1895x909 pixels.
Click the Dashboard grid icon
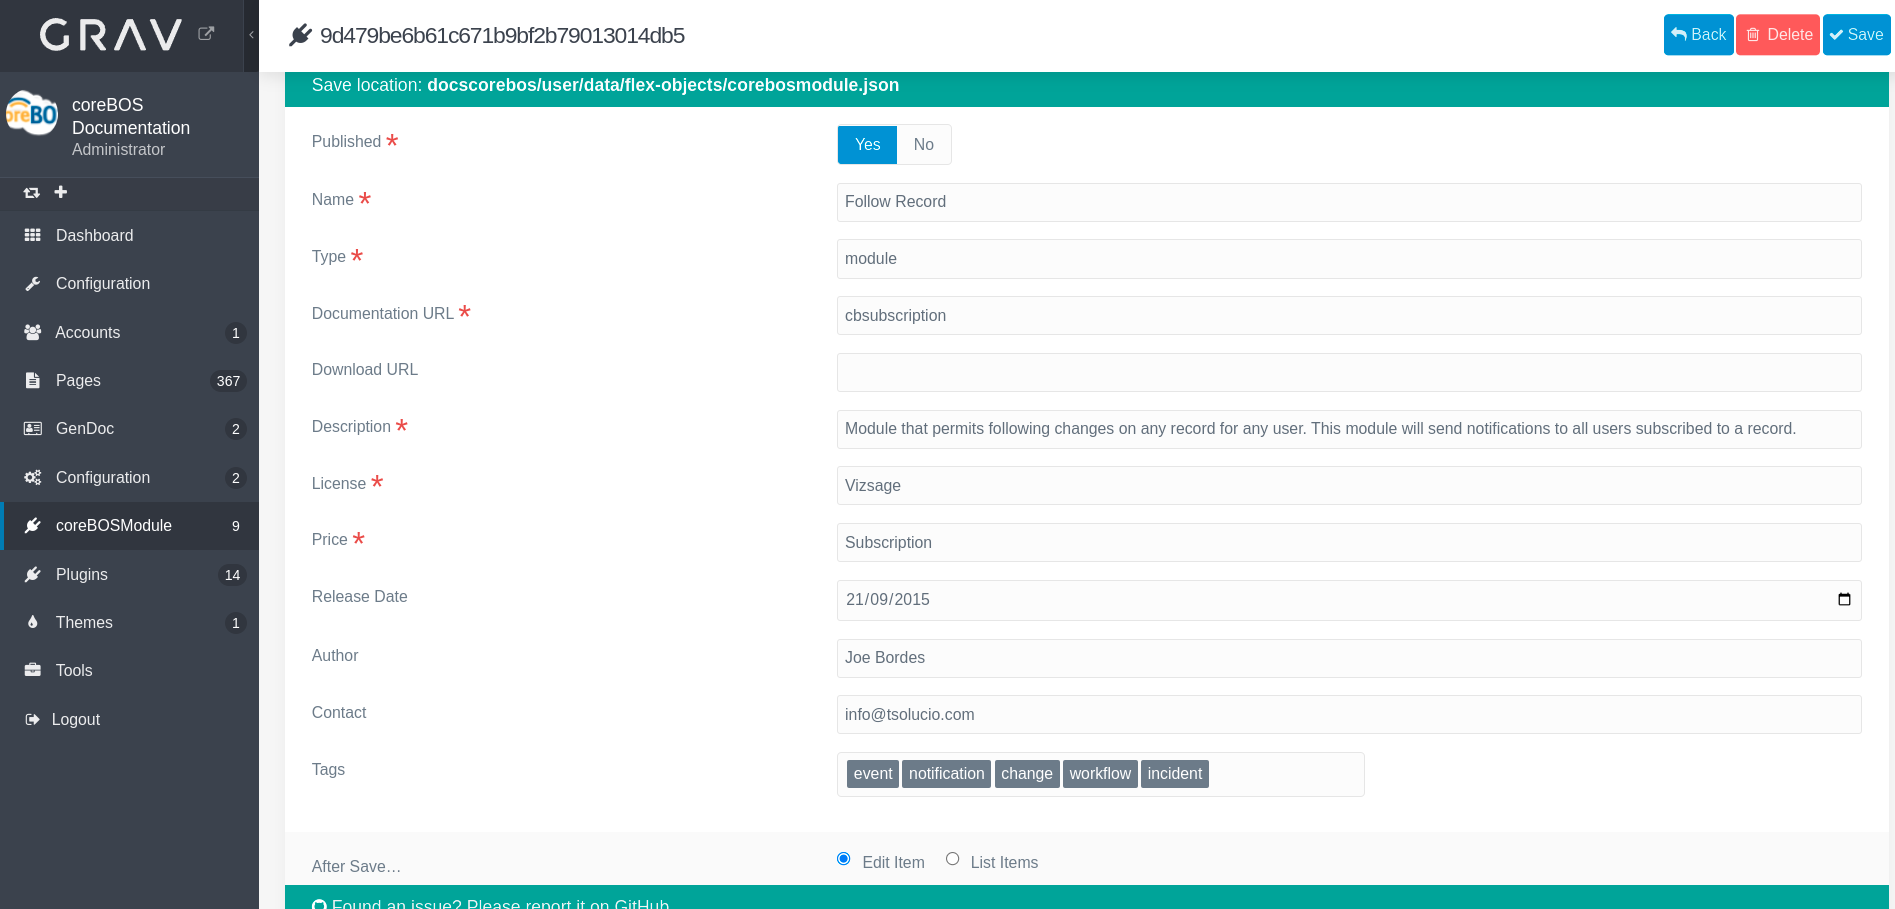[x=33, y=235]
